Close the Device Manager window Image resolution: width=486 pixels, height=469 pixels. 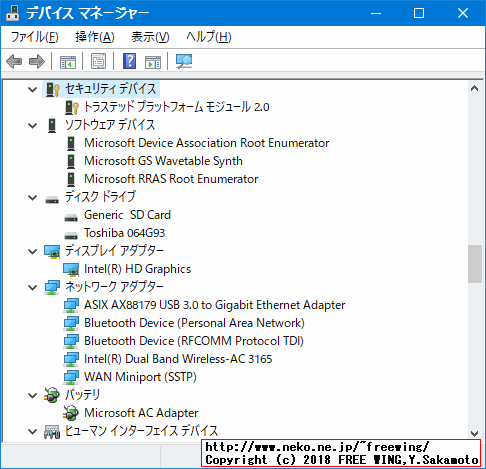[463, 13]
